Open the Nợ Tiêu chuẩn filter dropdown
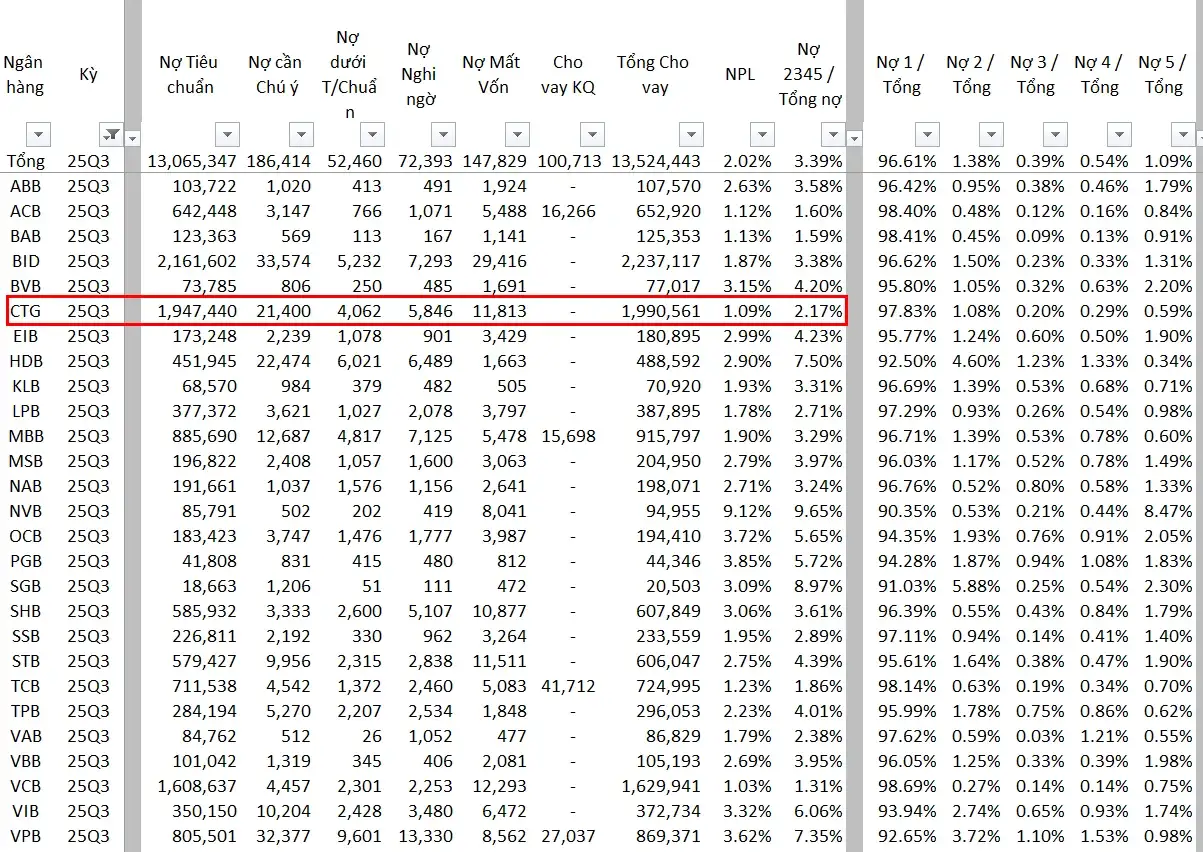 coord(228,134)
